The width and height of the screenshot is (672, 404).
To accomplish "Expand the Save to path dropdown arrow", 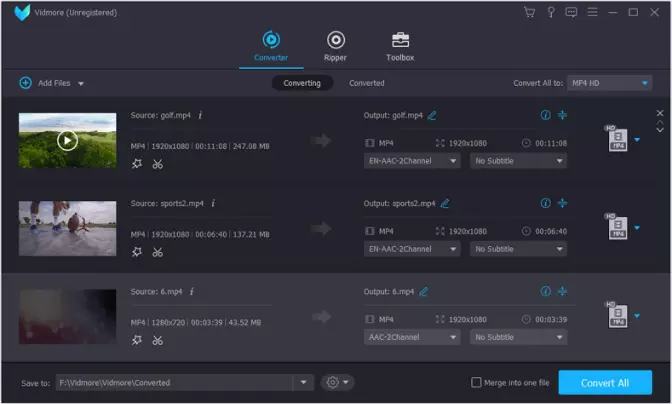I will [x=303, y=383].
